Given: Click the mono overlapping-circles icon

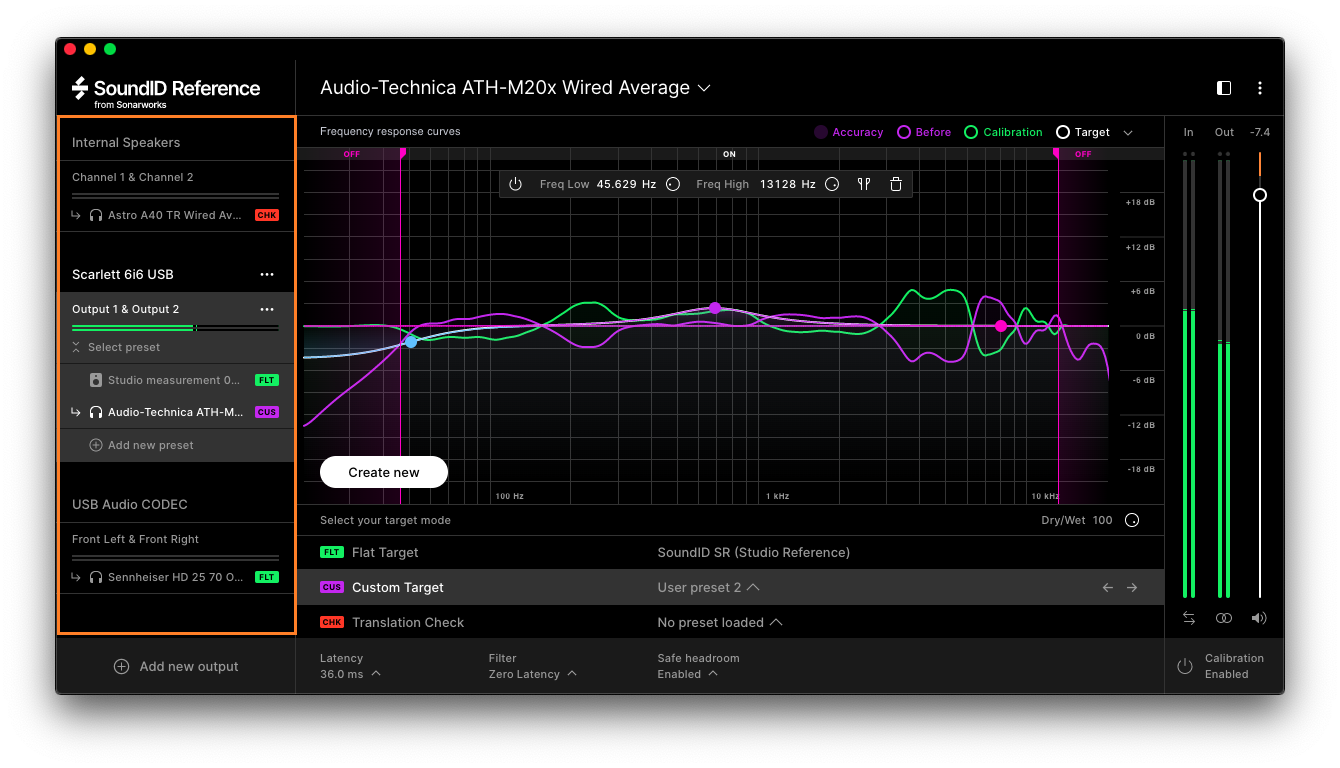Looking at the screenshot, I should (1224, 618).
